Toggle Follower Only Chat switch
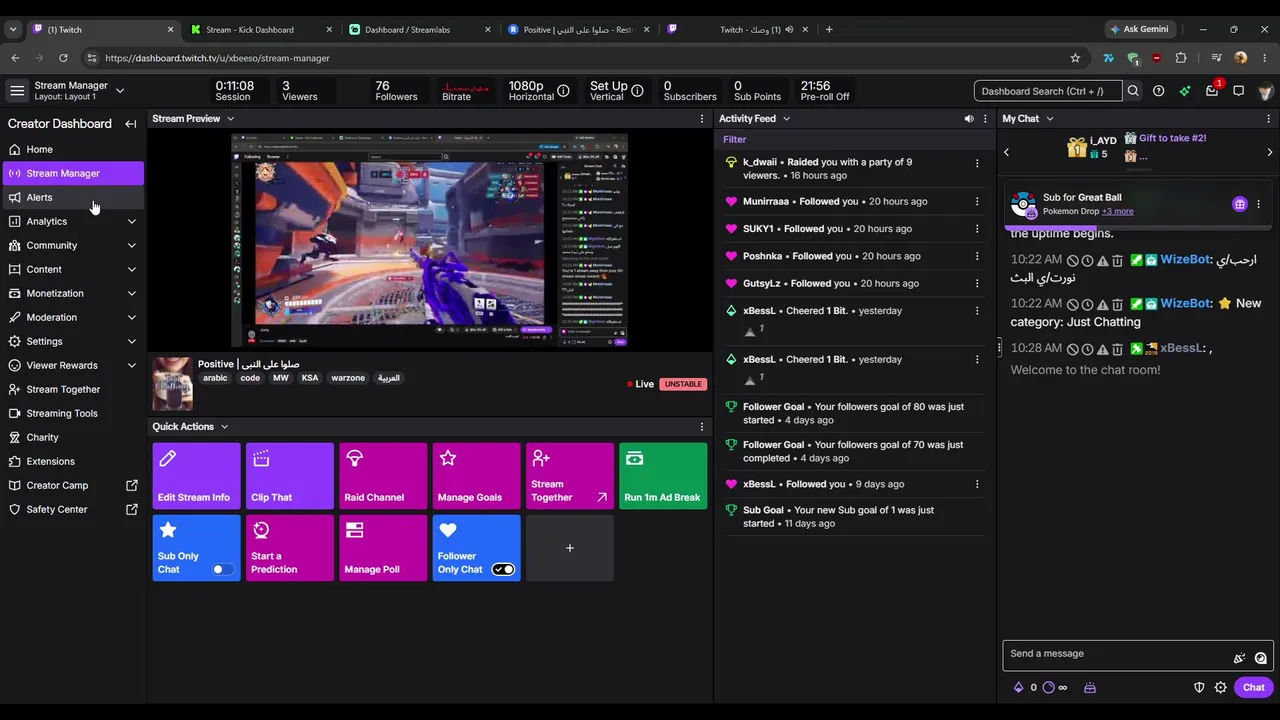 tap(503, 570)
